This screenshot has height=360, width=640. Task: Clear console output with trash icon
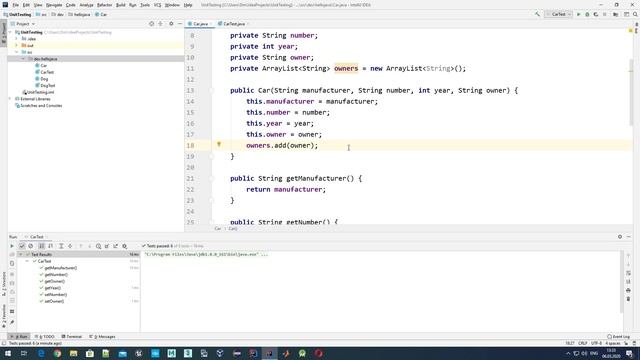coord(628,299)
